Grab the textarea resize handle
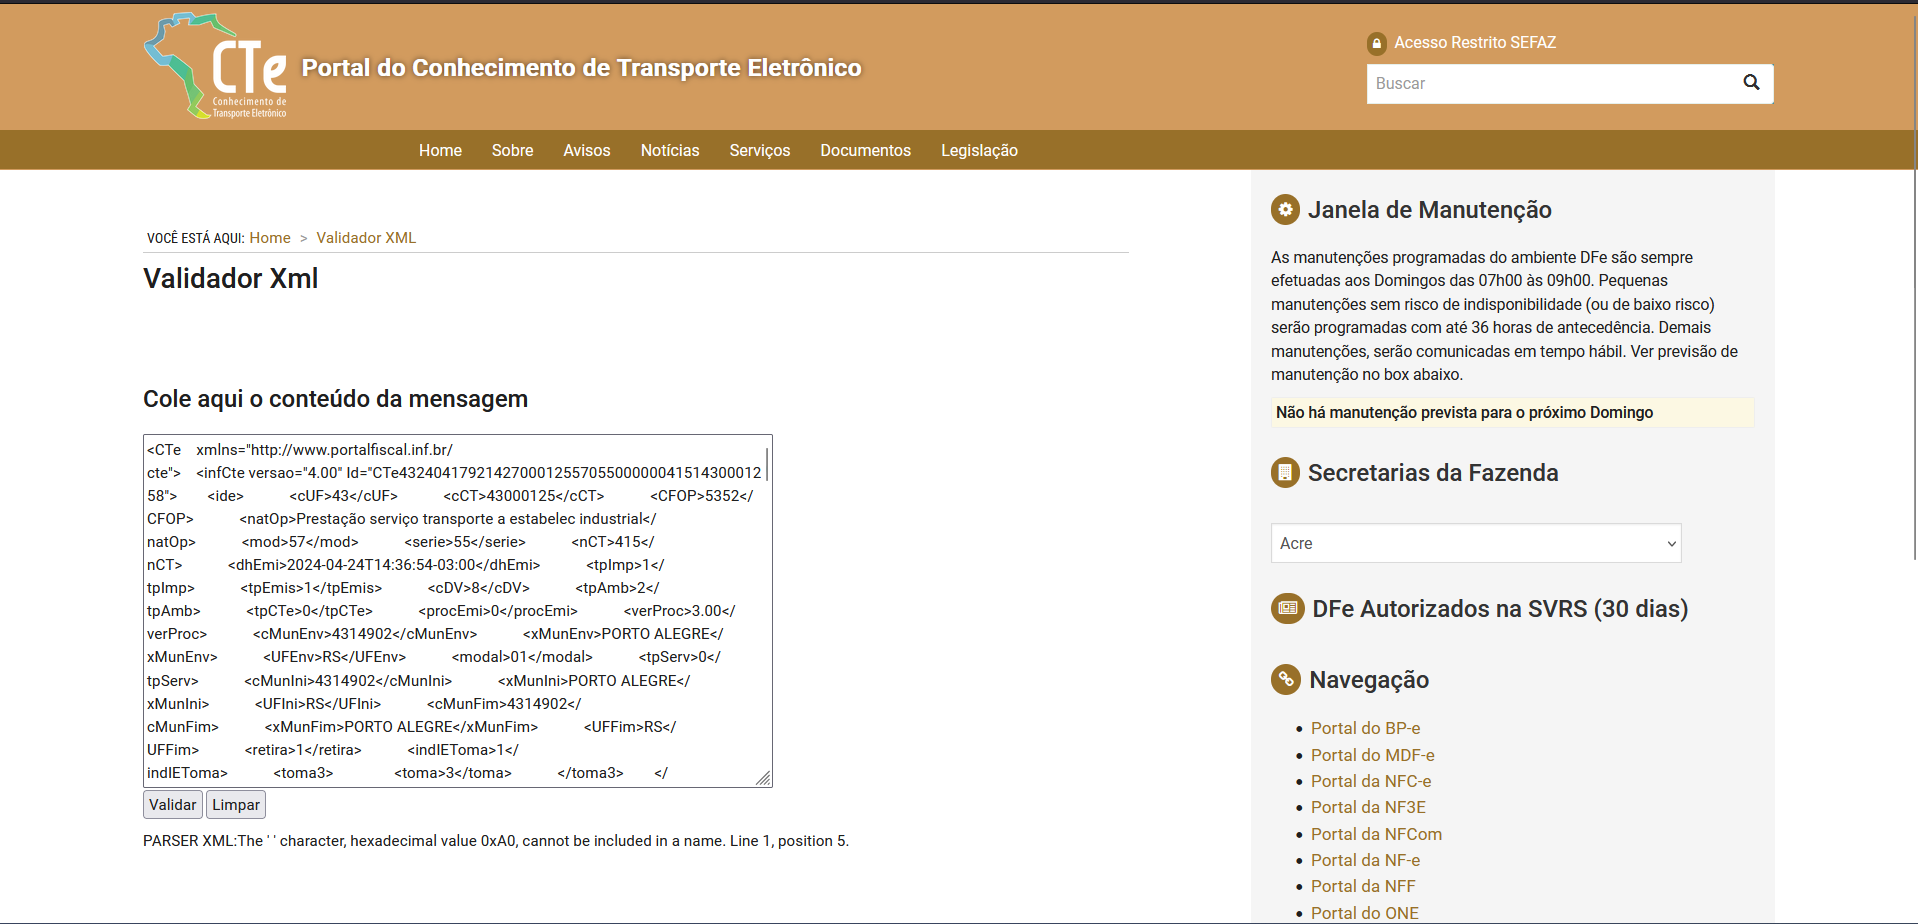The image size is (1918, 924). tap(763, 778)
